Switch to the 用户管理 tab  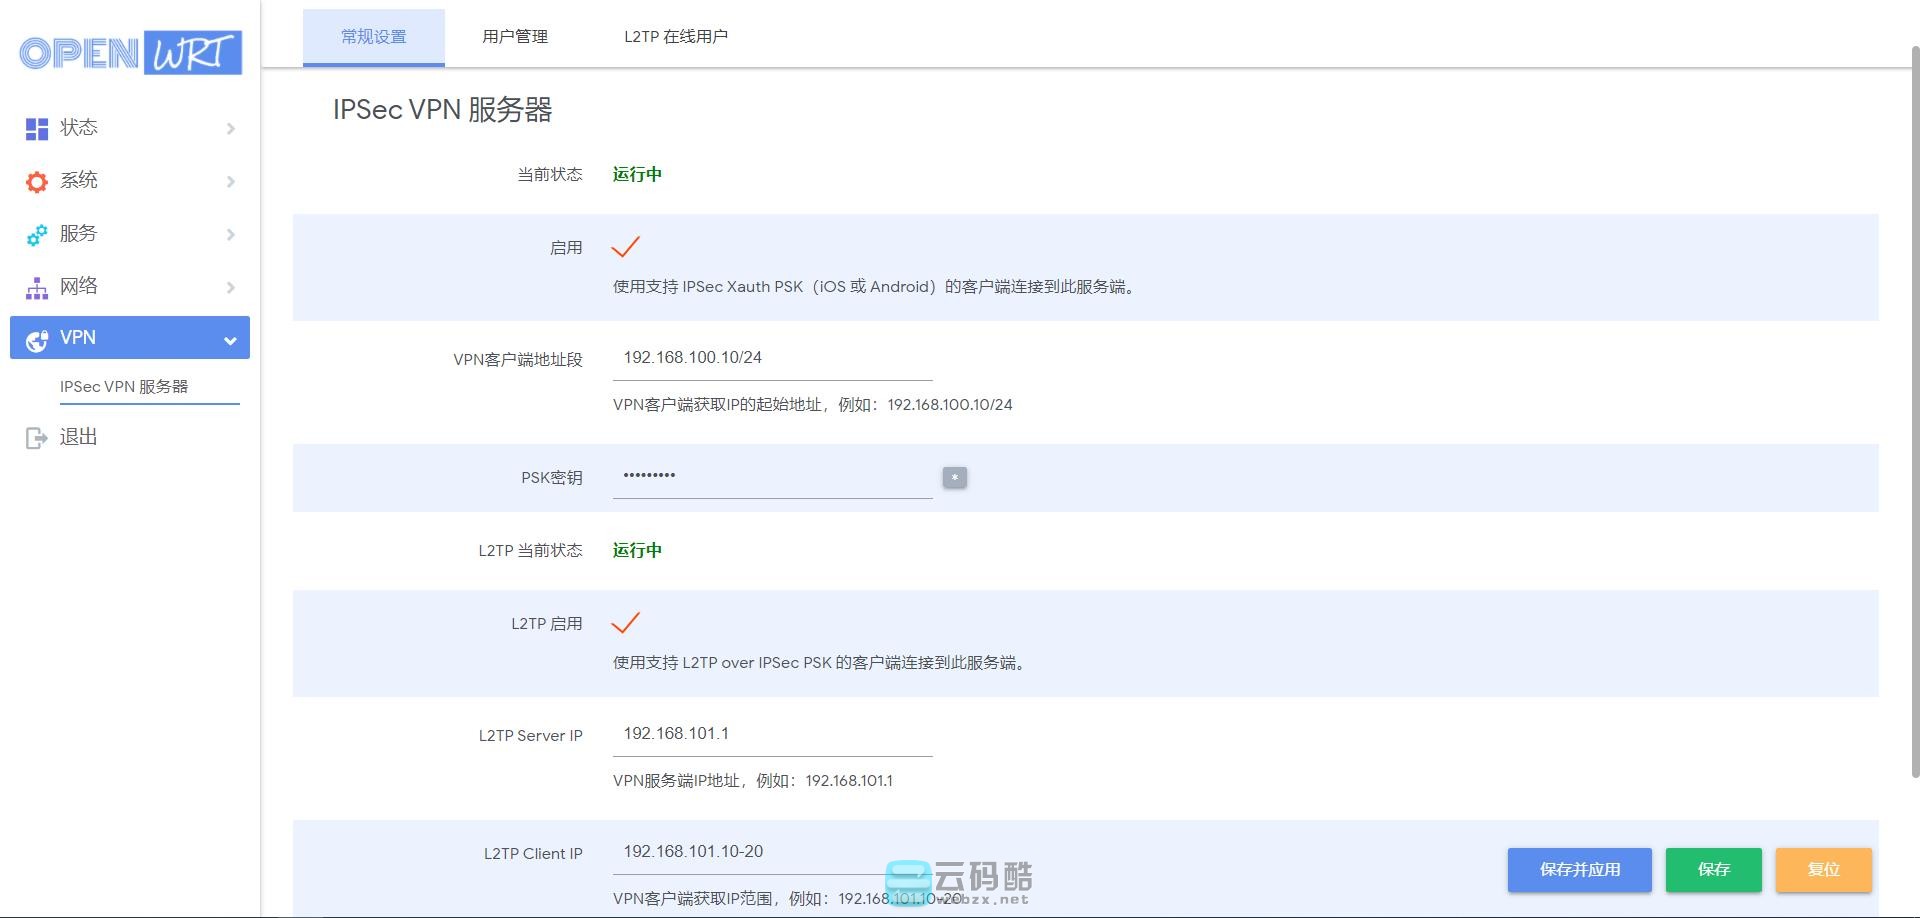tap(514, 37)
